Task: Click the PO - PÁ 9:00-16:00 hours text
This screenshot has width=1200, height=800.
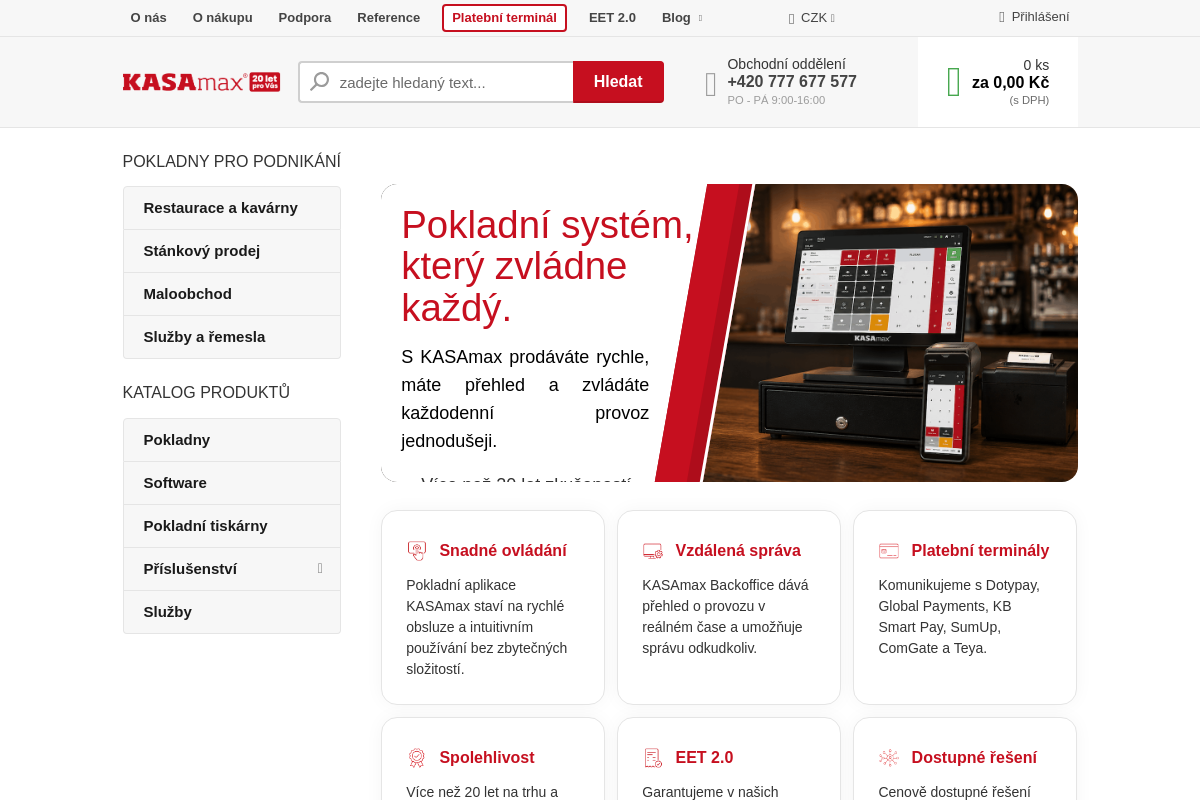Action: [x=776, y=100]
